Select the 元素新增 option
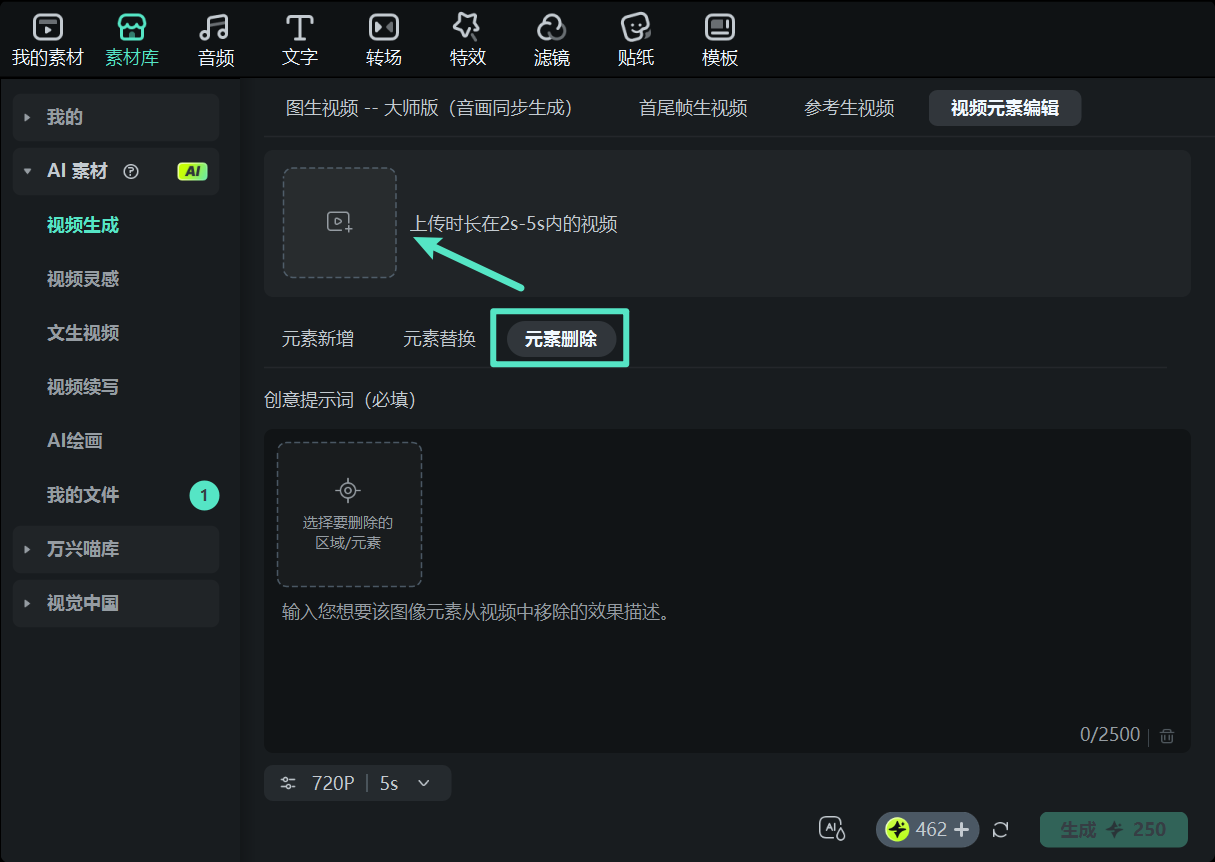Image resolution: width=1215 pixels, height=862 pixels. [318, 338]
